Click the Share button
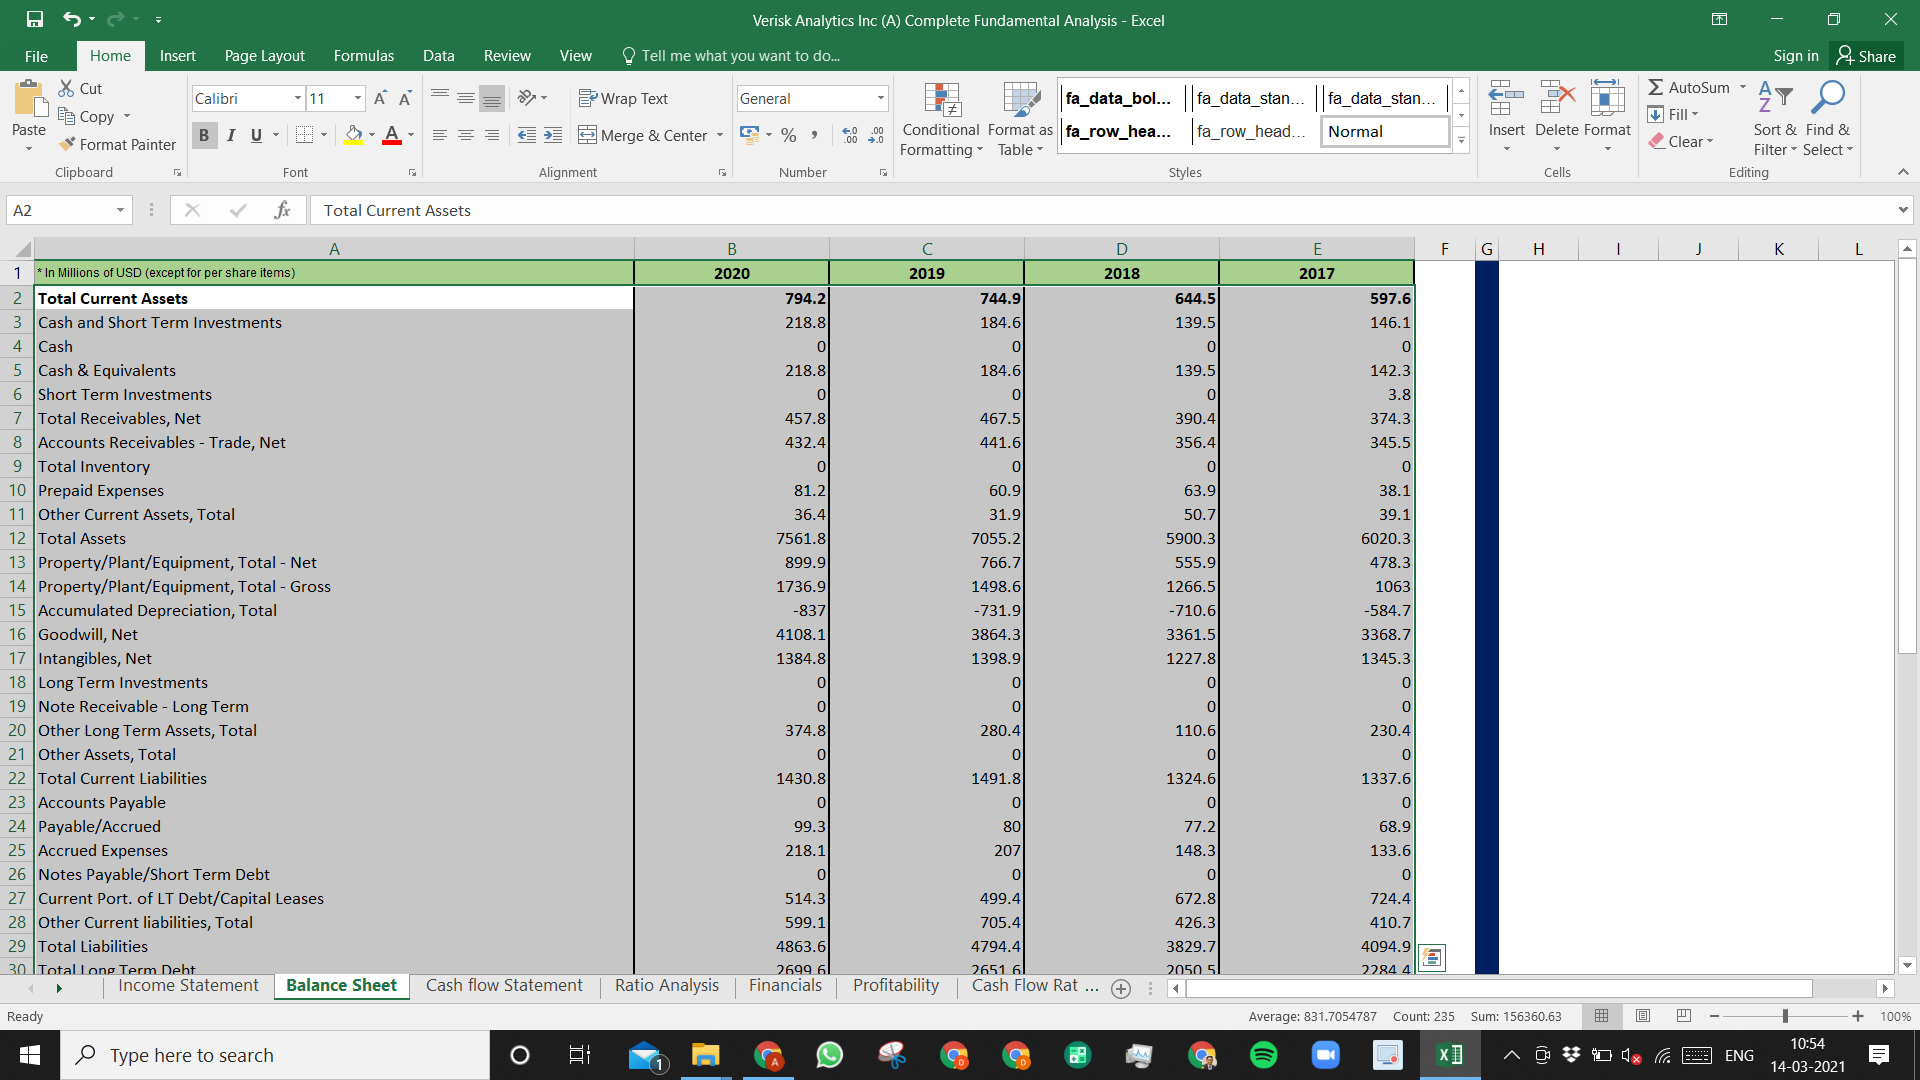Image resolution: width=1920 pixels, height=1080 pixels. tap(1866, 56)
